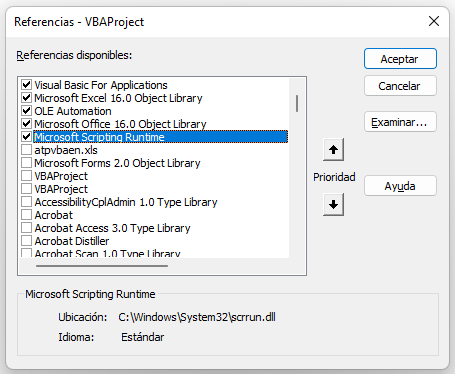Click the scrrun.dll location path text
The height and width of the screenshot is (374, 455).
click(197, 317)
